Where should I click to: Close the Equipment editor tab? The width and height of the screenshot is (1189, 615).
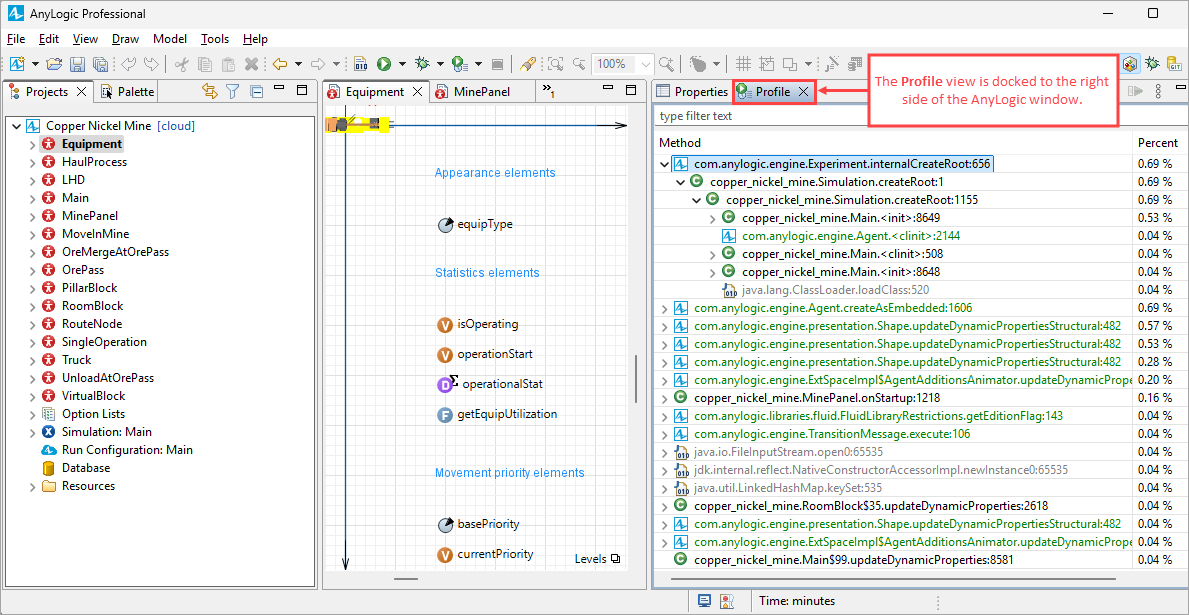pyautogui.click(x=416, y=92)
